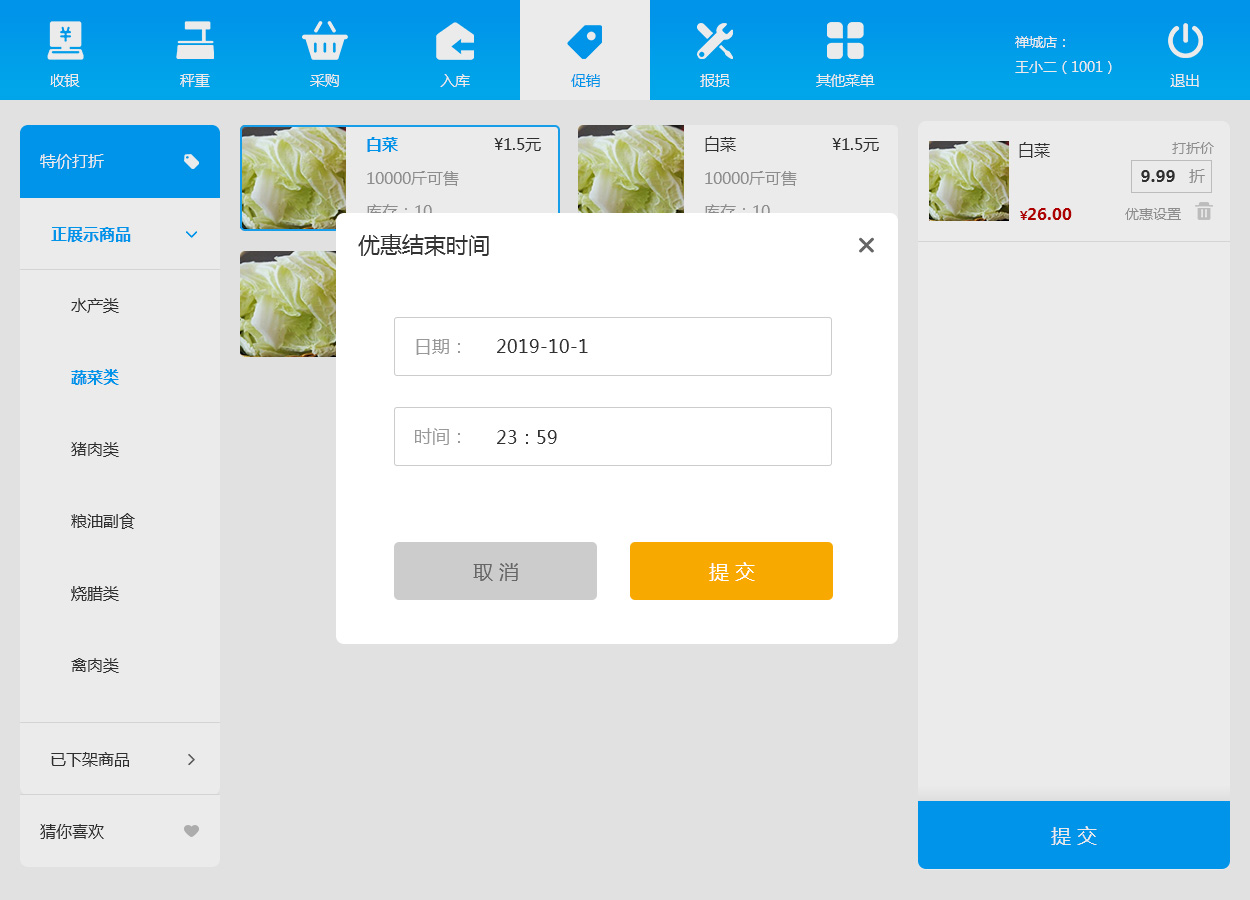Click the 日期 date input field
Image resolution: width=1250 pixels, height=900 pixels.
pyautogui.click(x=612, y=347)
